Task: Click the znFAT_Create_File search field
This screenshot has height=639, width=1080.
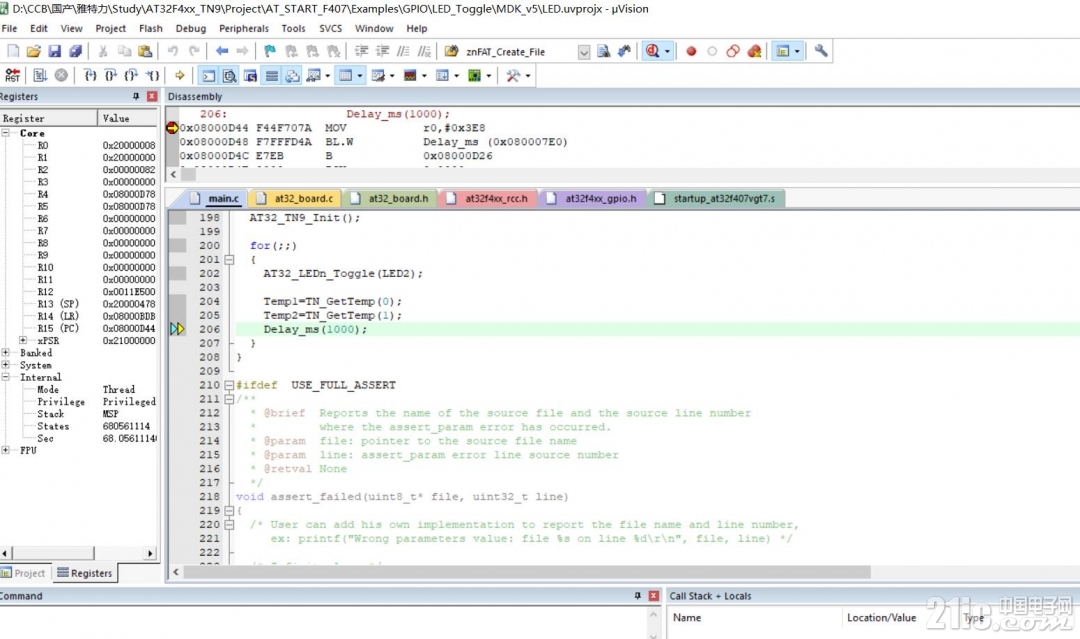Action: [521, 52]
